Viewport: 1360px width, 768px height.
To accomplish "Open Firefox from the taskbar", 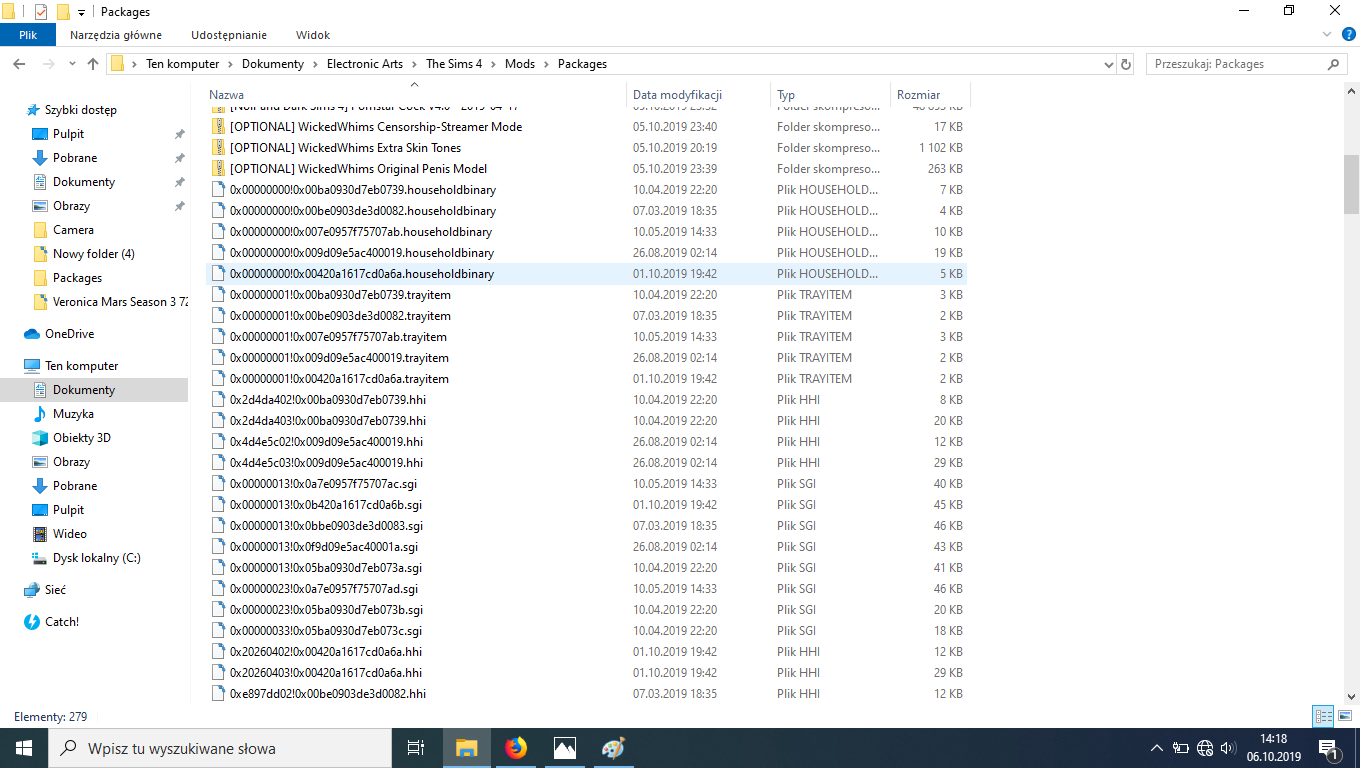I will coord(516,748).
